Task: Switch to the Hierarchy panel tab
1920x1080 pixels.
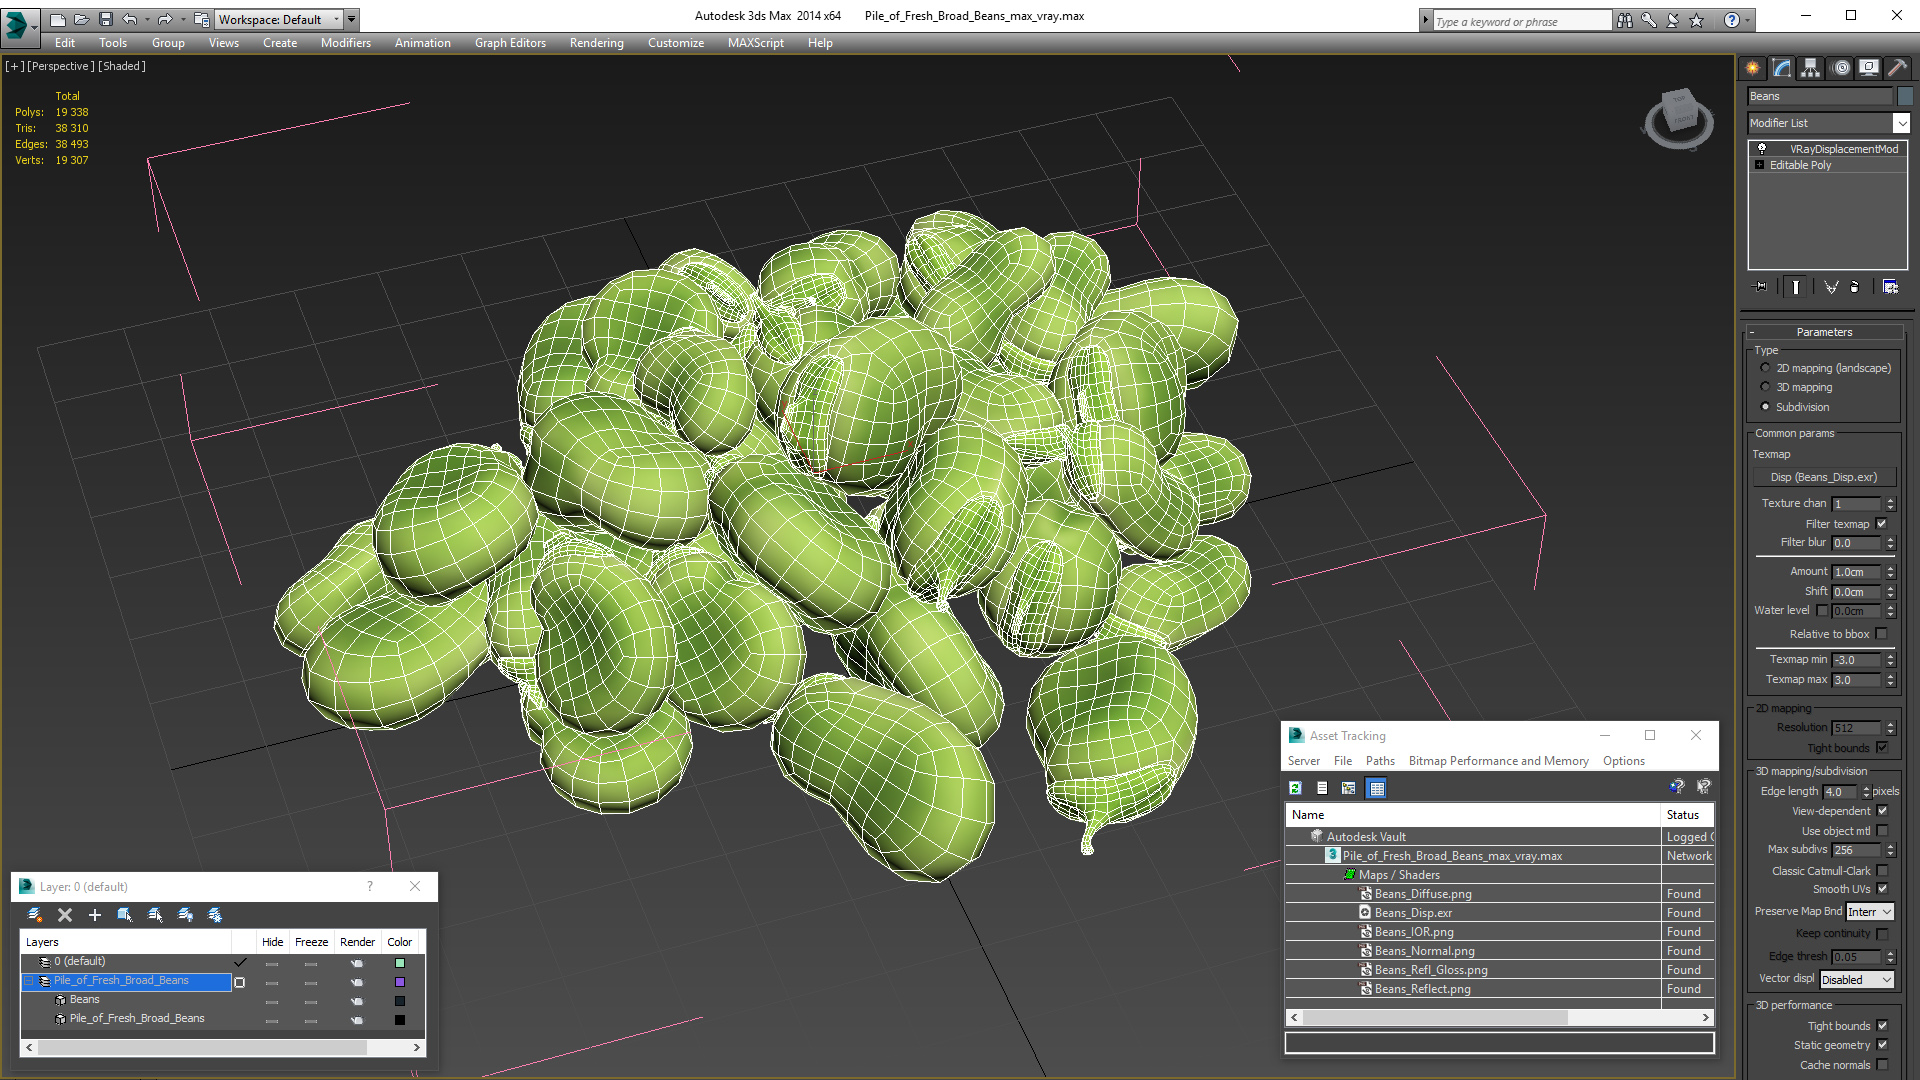Action: pyautogui.click(x=1810, y=68)
